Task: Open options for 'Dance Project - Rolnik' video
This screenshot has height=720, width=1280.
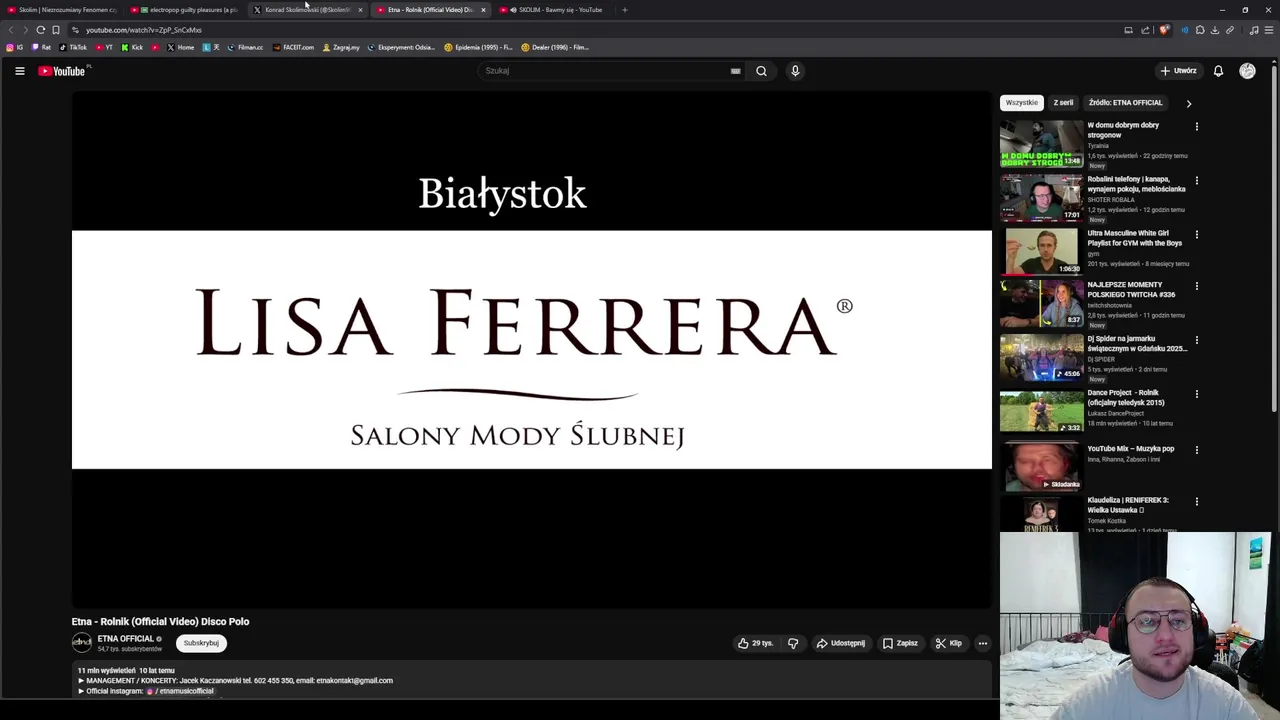Action: (1196, 395)
